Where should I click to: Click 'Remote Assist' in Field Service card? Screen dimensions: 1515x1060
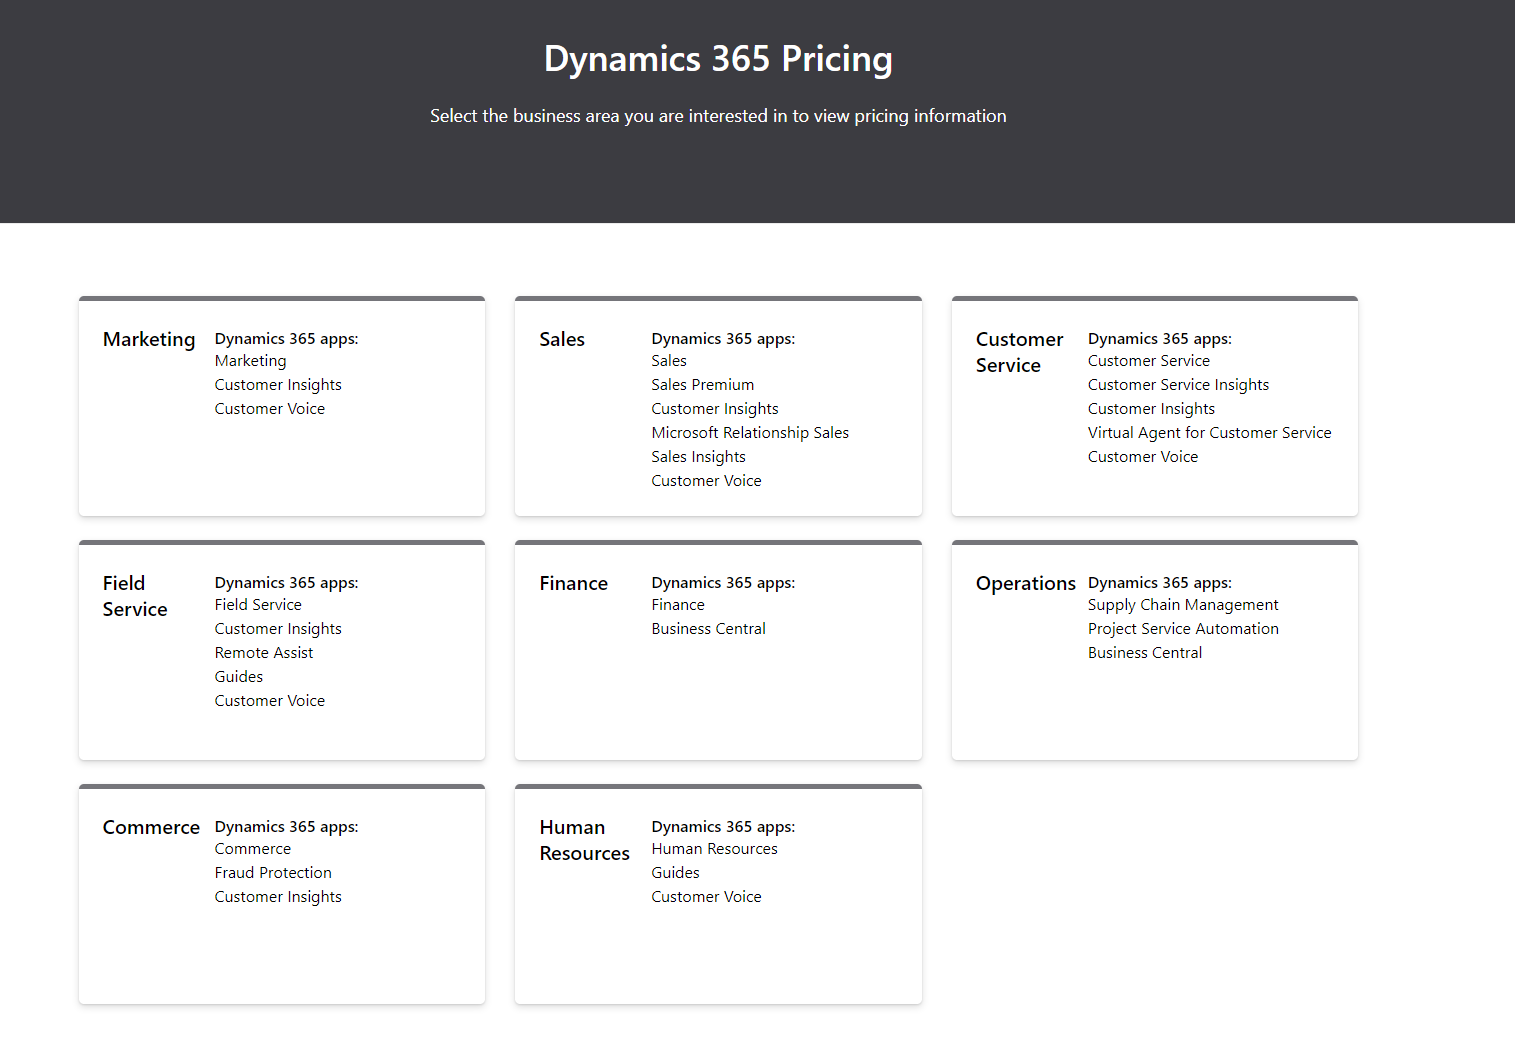(x=264, y=653)
